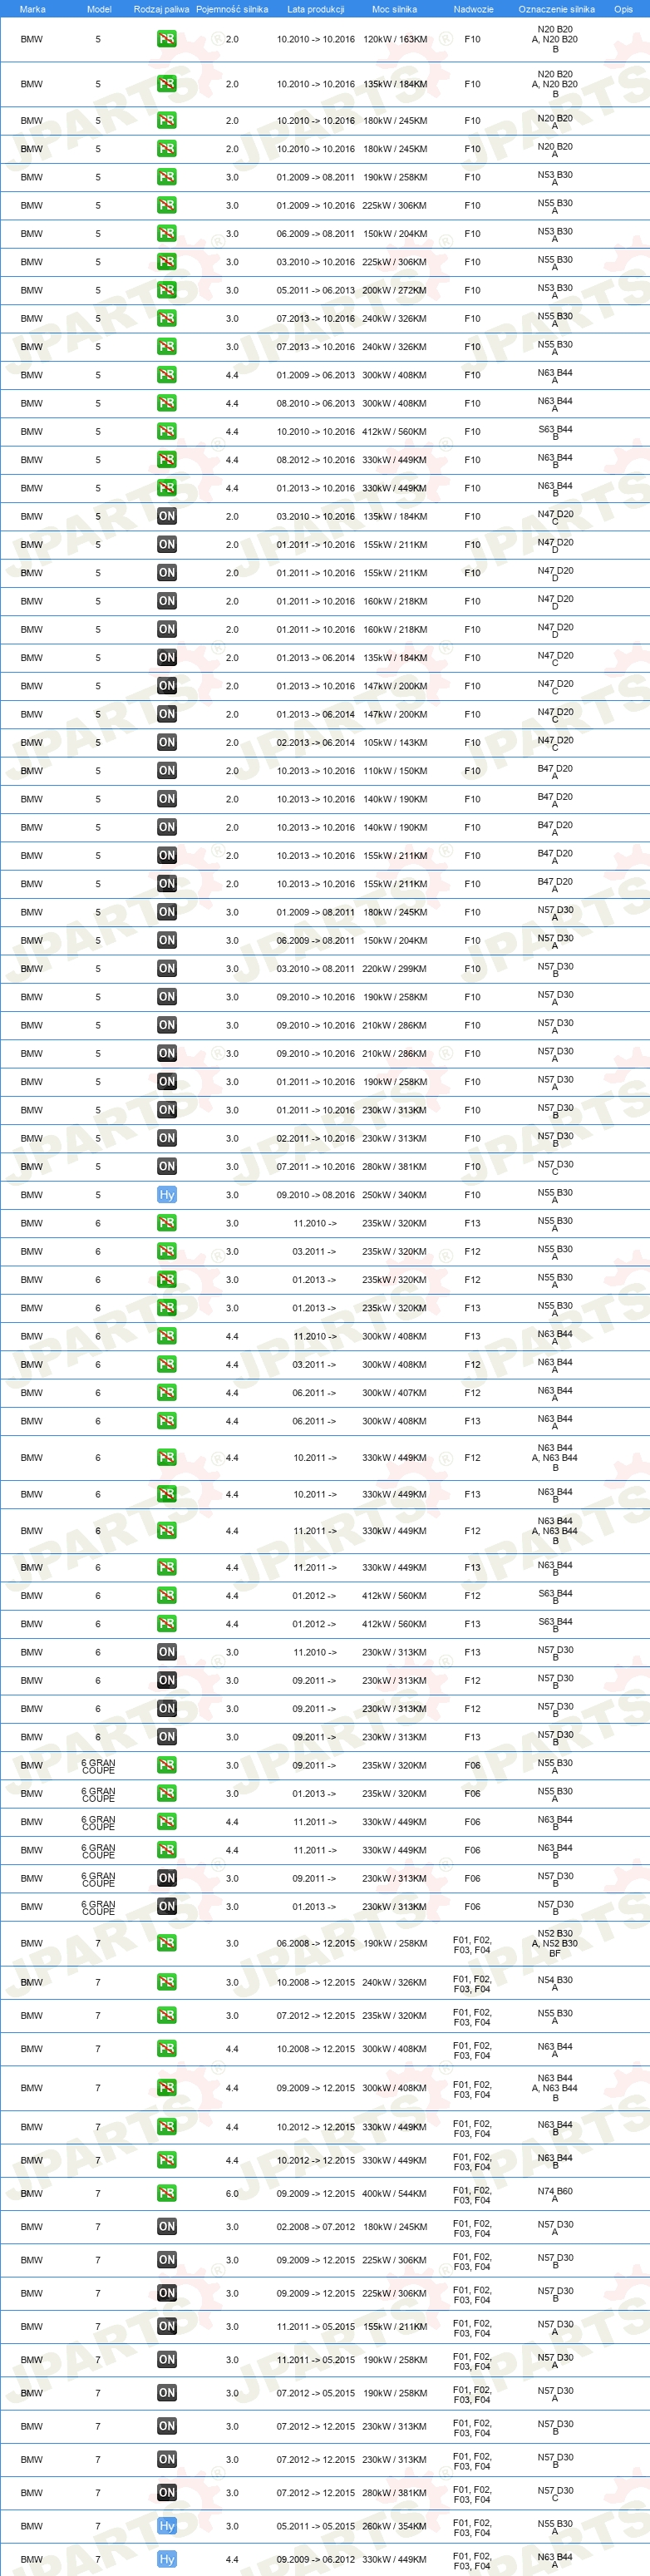
Task: Click diesel ON icon in 6 GRAN COUPE 01.2013 row
Action: [166, 1907]
